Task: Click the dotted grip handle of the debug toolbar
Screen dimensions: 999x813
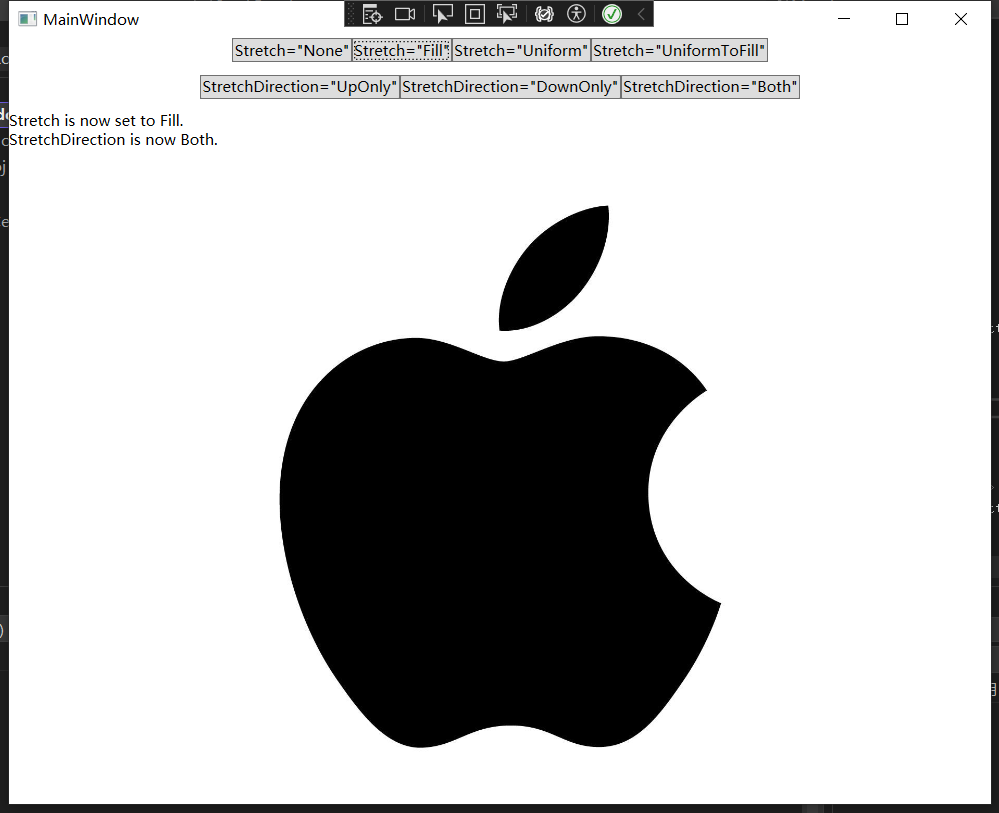Action: point(351,14)
